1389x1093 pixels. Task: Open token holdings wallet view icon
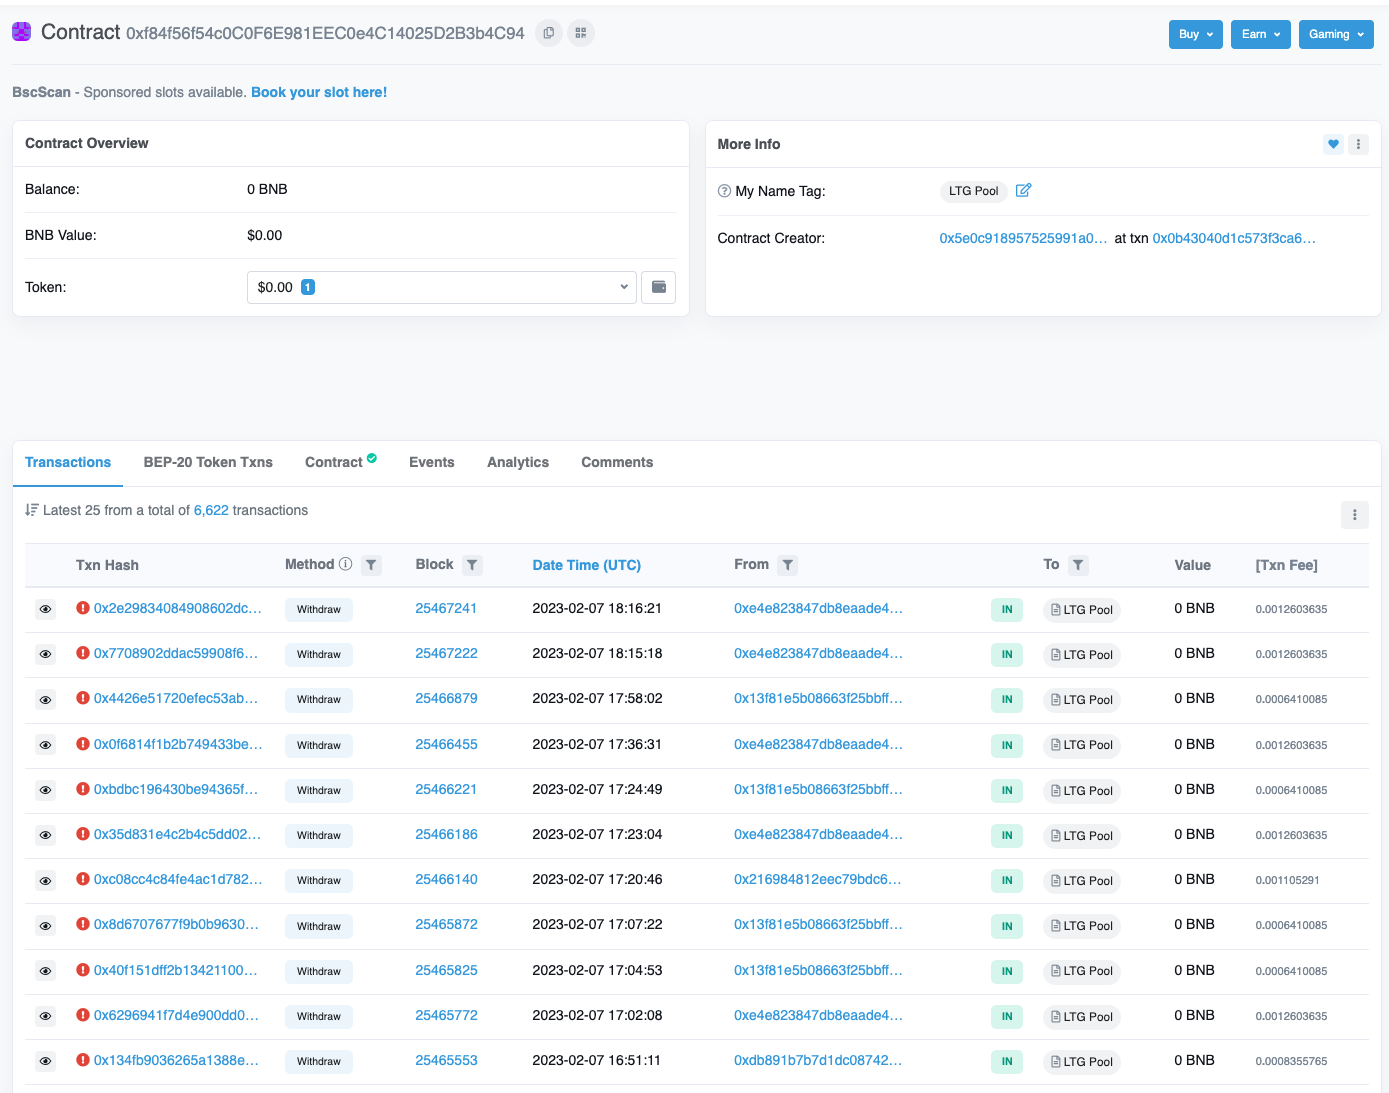tap(659, 287)
